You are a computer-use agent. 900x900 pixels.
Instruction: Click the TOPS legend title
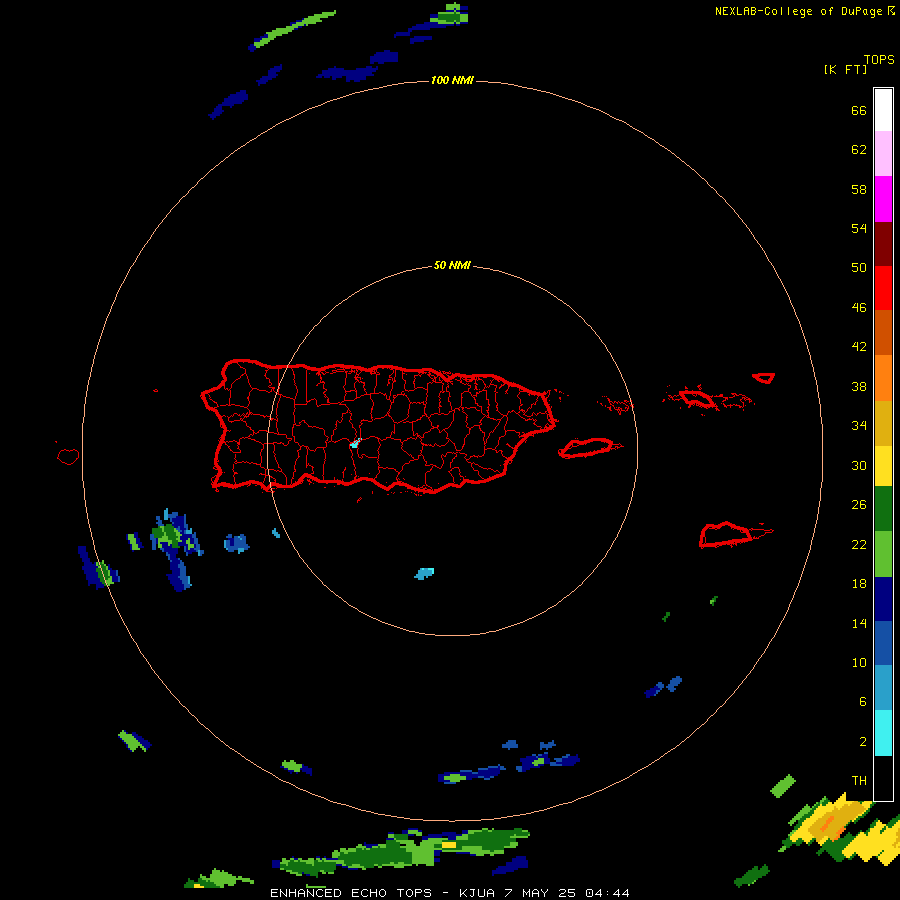pyautogui.click(x=879, y=59)
